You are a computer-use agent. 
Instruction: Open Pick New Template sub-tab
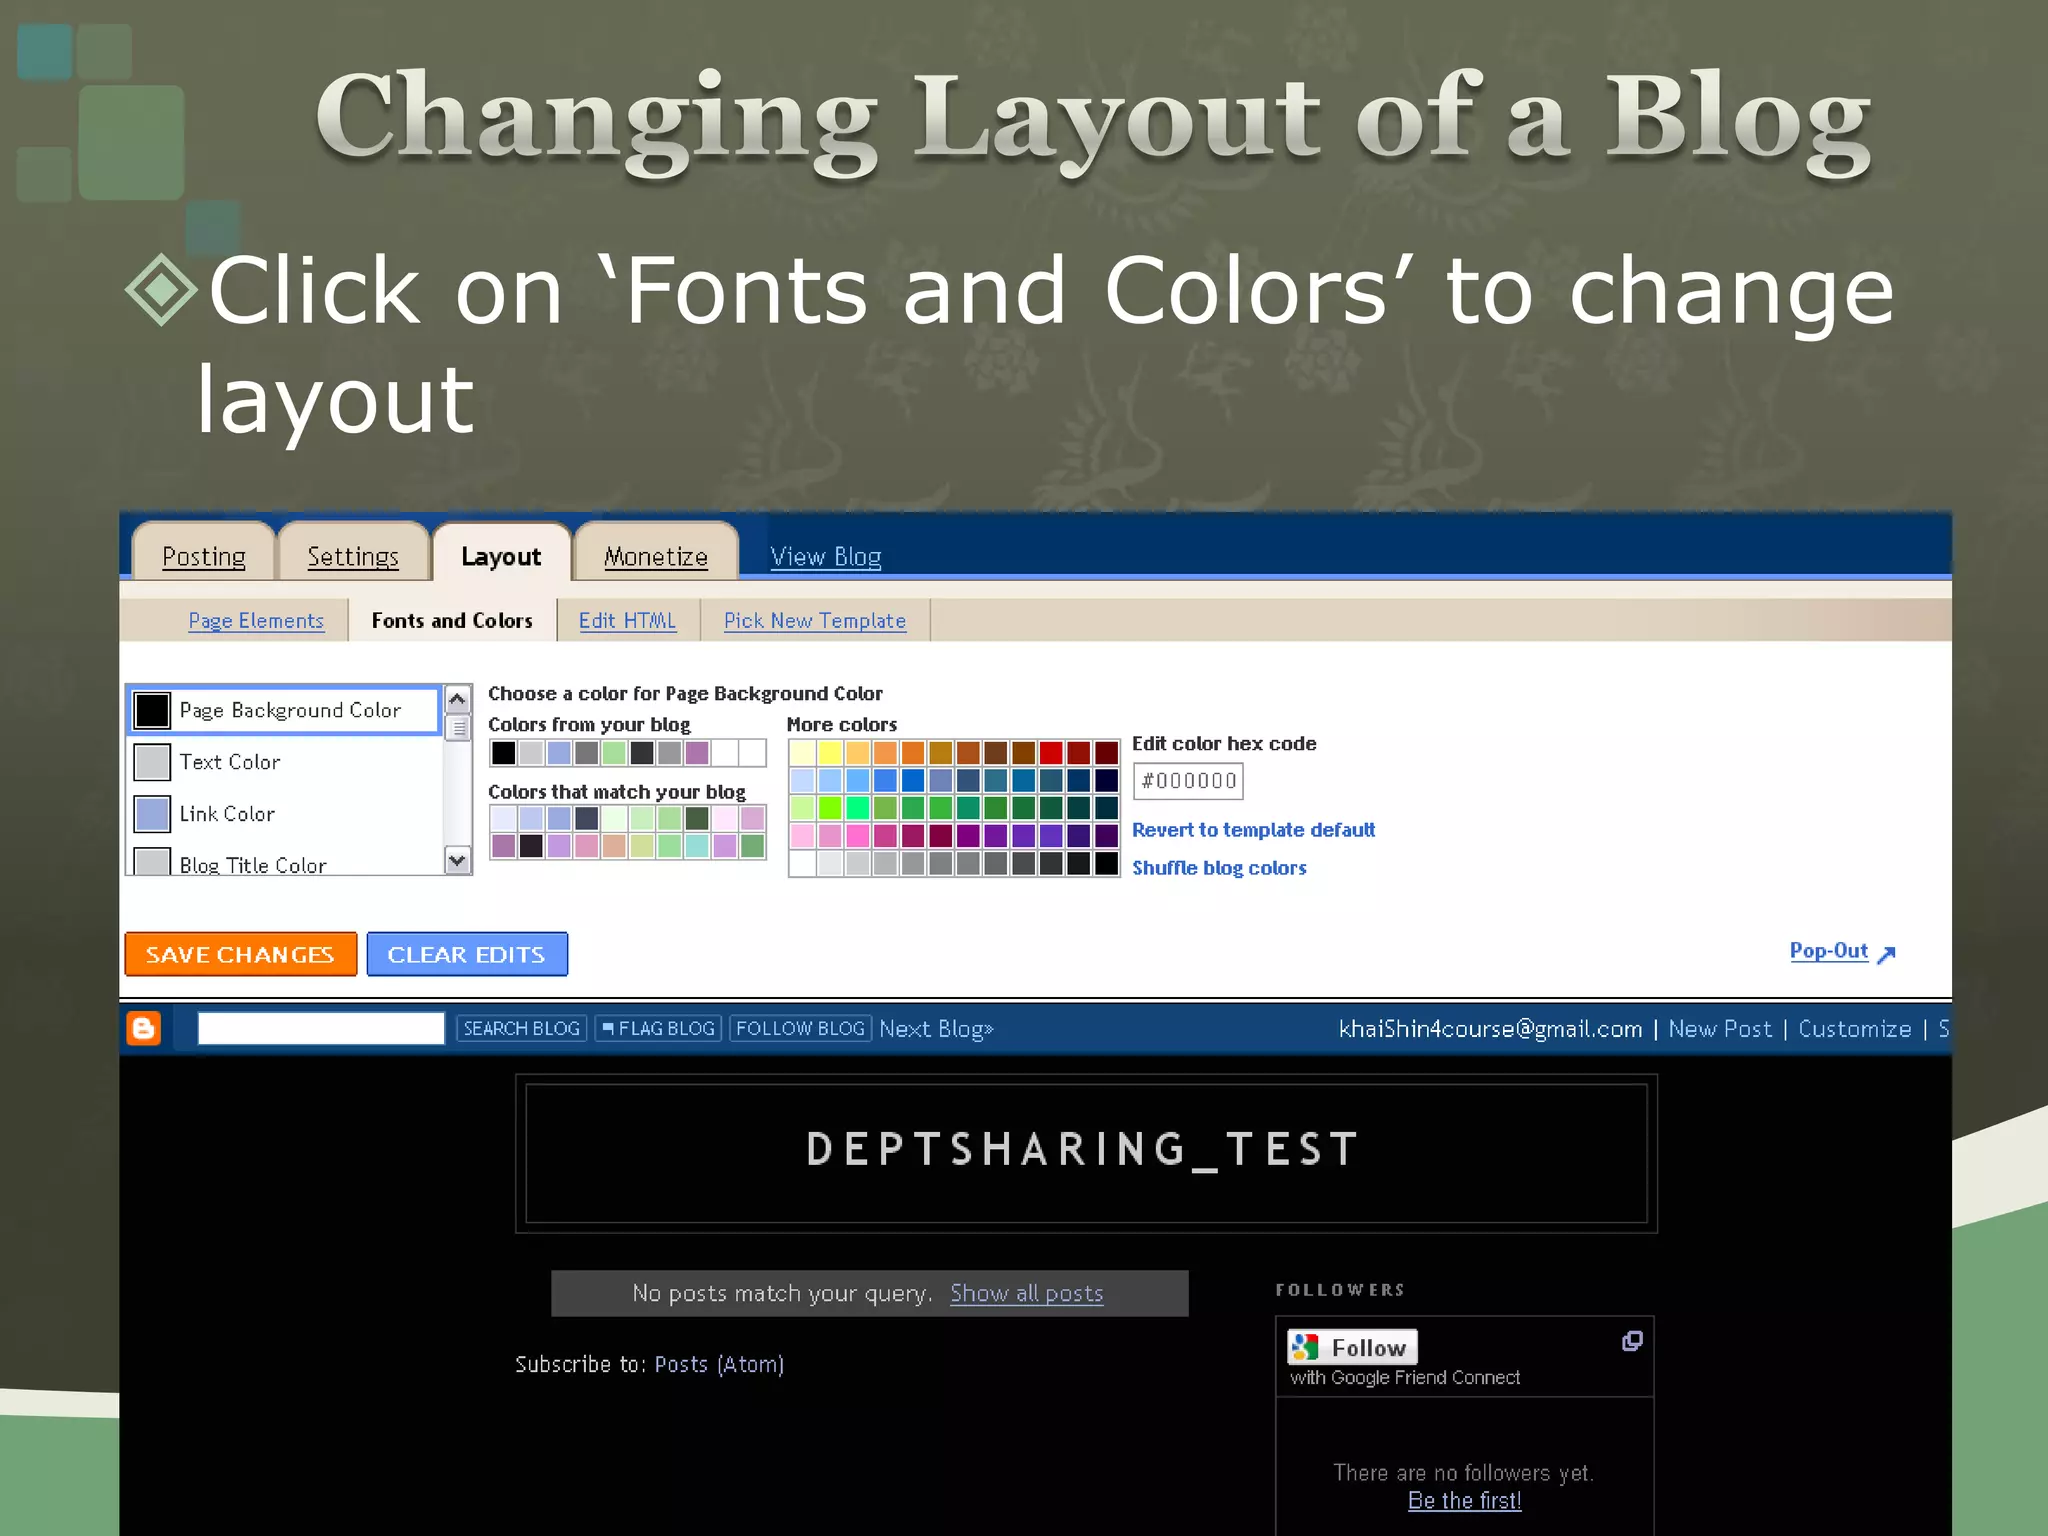pos(815,620)
